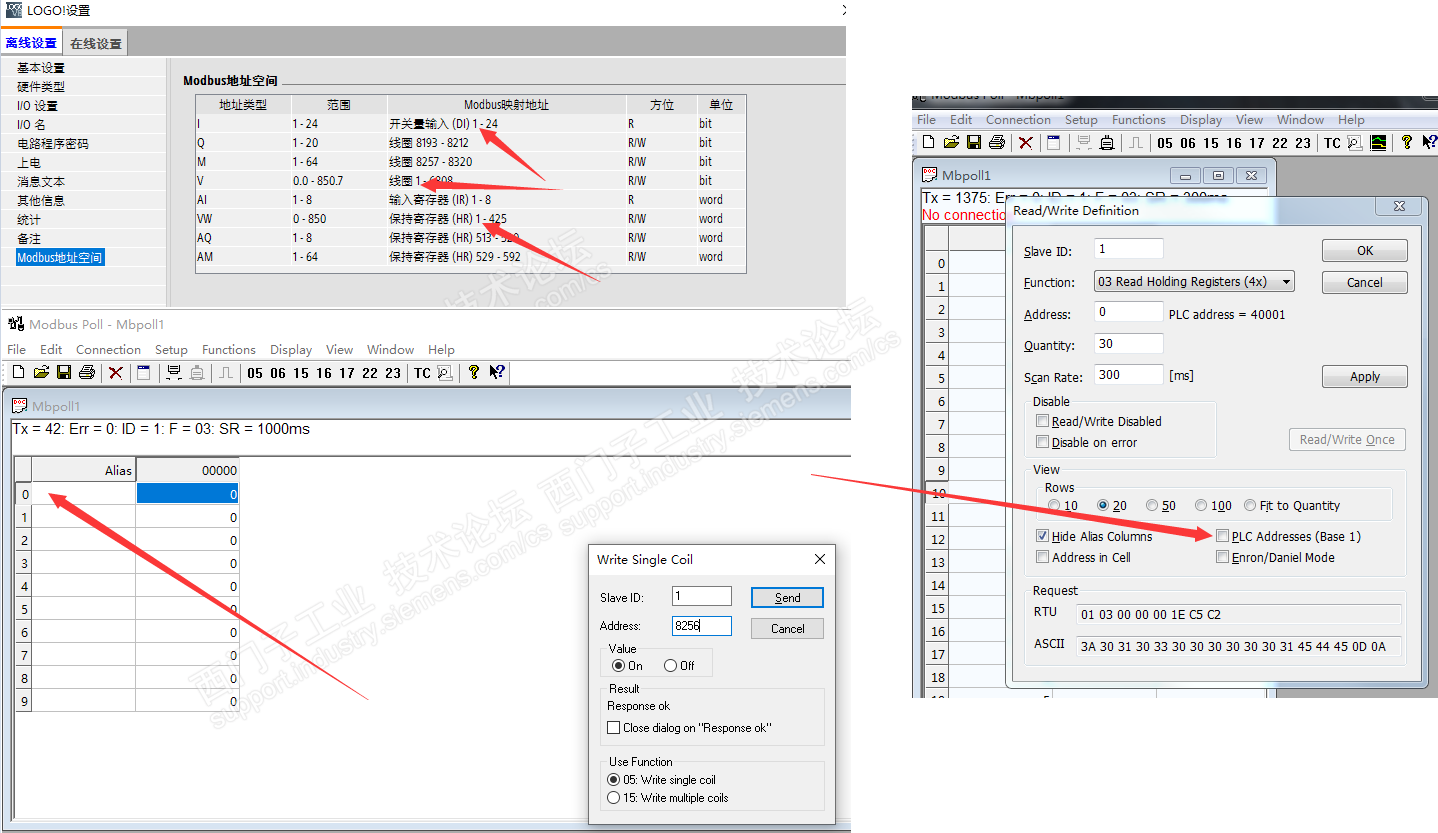Click the red X icon in the No connection Modbus Poll toolbar

[x=1026, y=143]
